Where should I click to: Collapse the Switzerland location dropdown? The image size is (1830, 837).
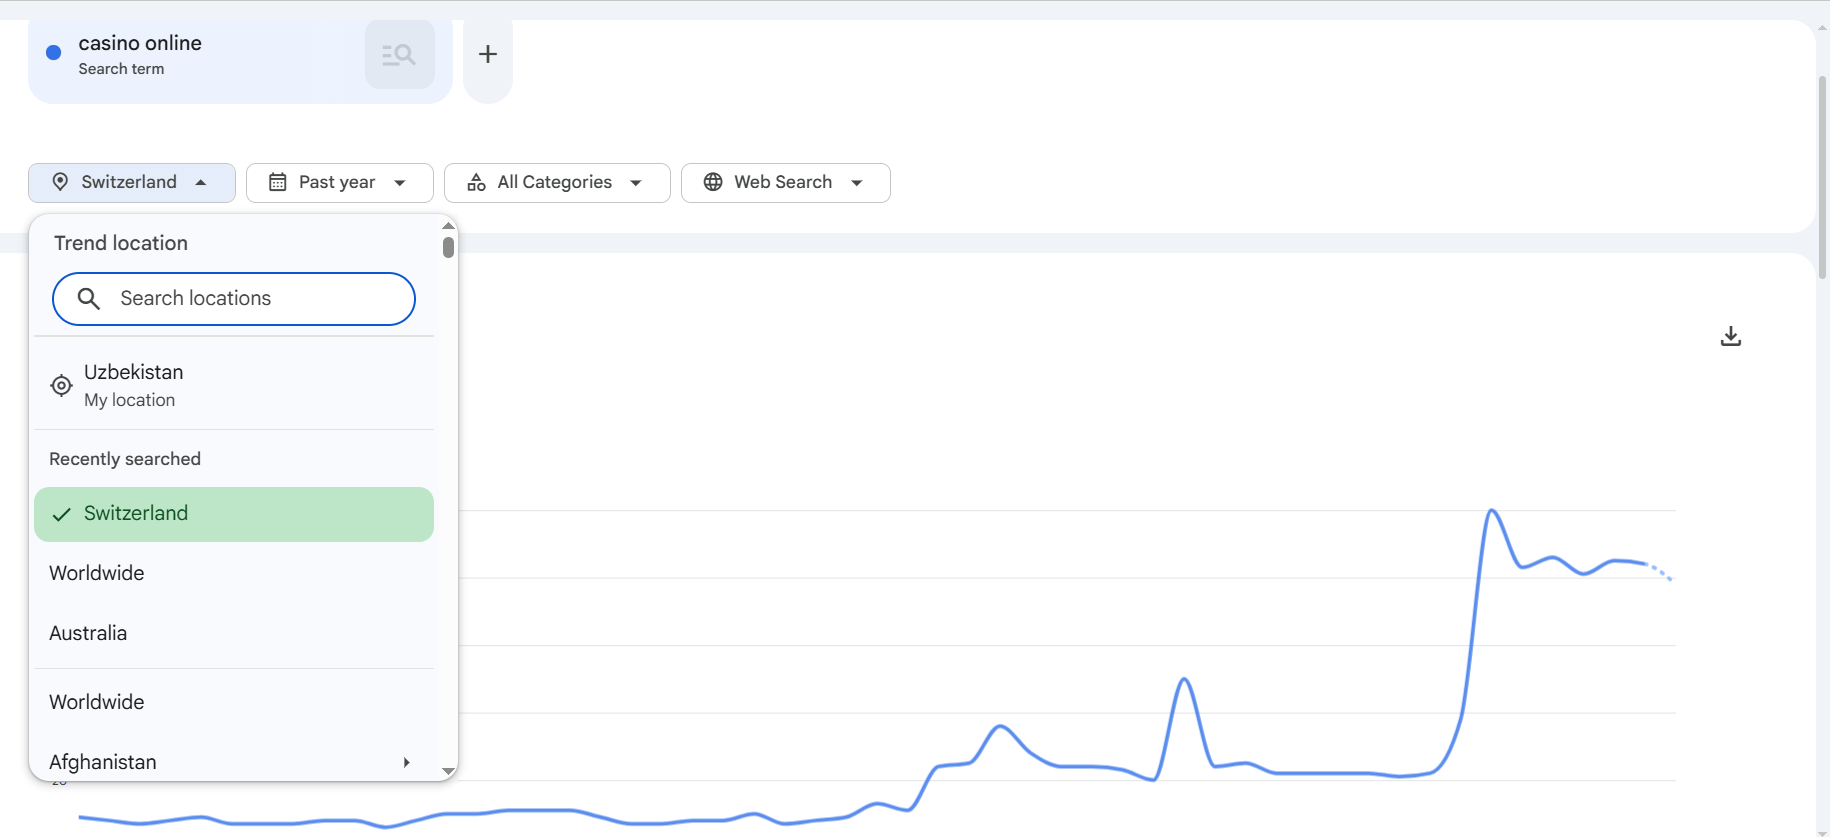pyautogui.click(x=132, y=183)
